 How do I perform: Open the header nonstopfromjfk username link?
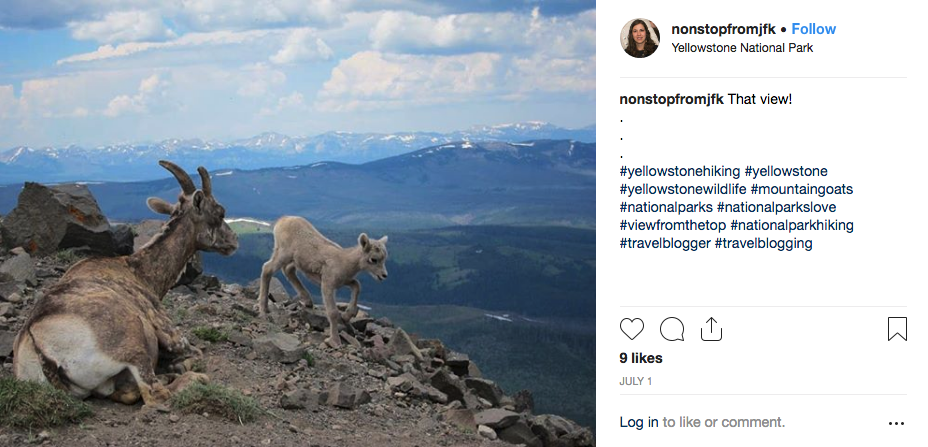(725, 29)
